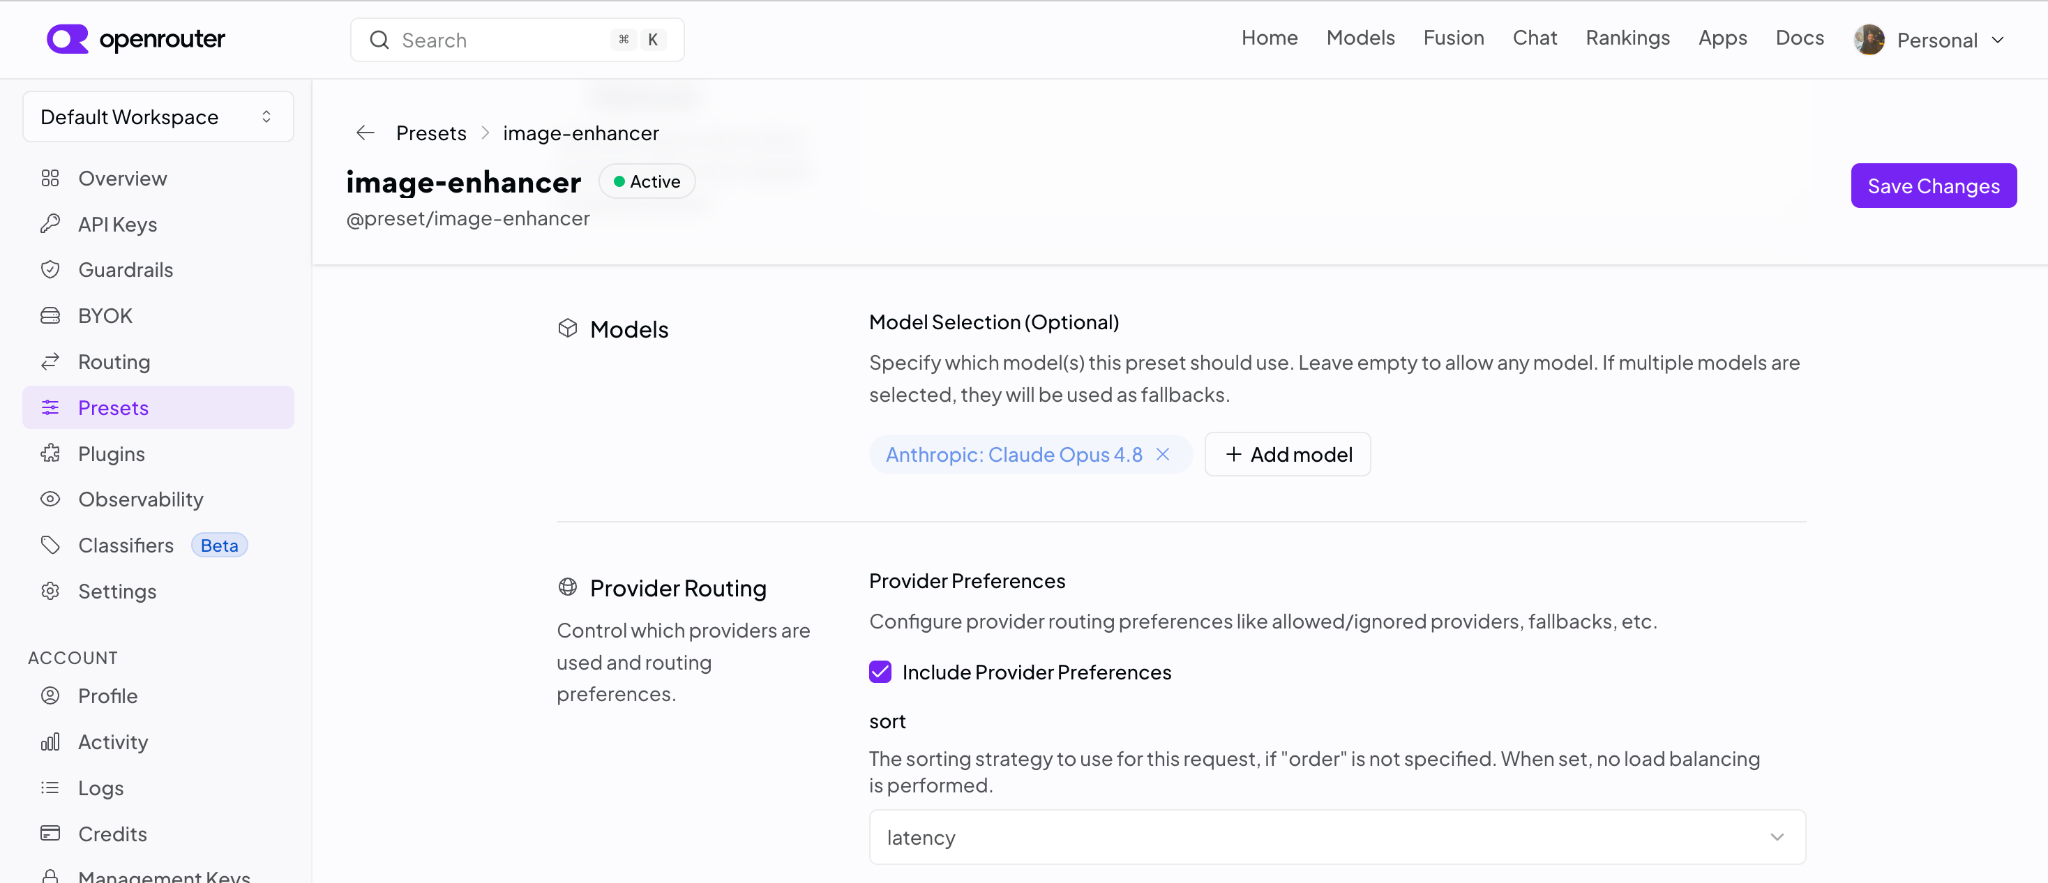This screenshot has height=883, width=2048.
Task: Click the ACCOUNT section header
Action: pyautogui.click(x=73, y=658)
